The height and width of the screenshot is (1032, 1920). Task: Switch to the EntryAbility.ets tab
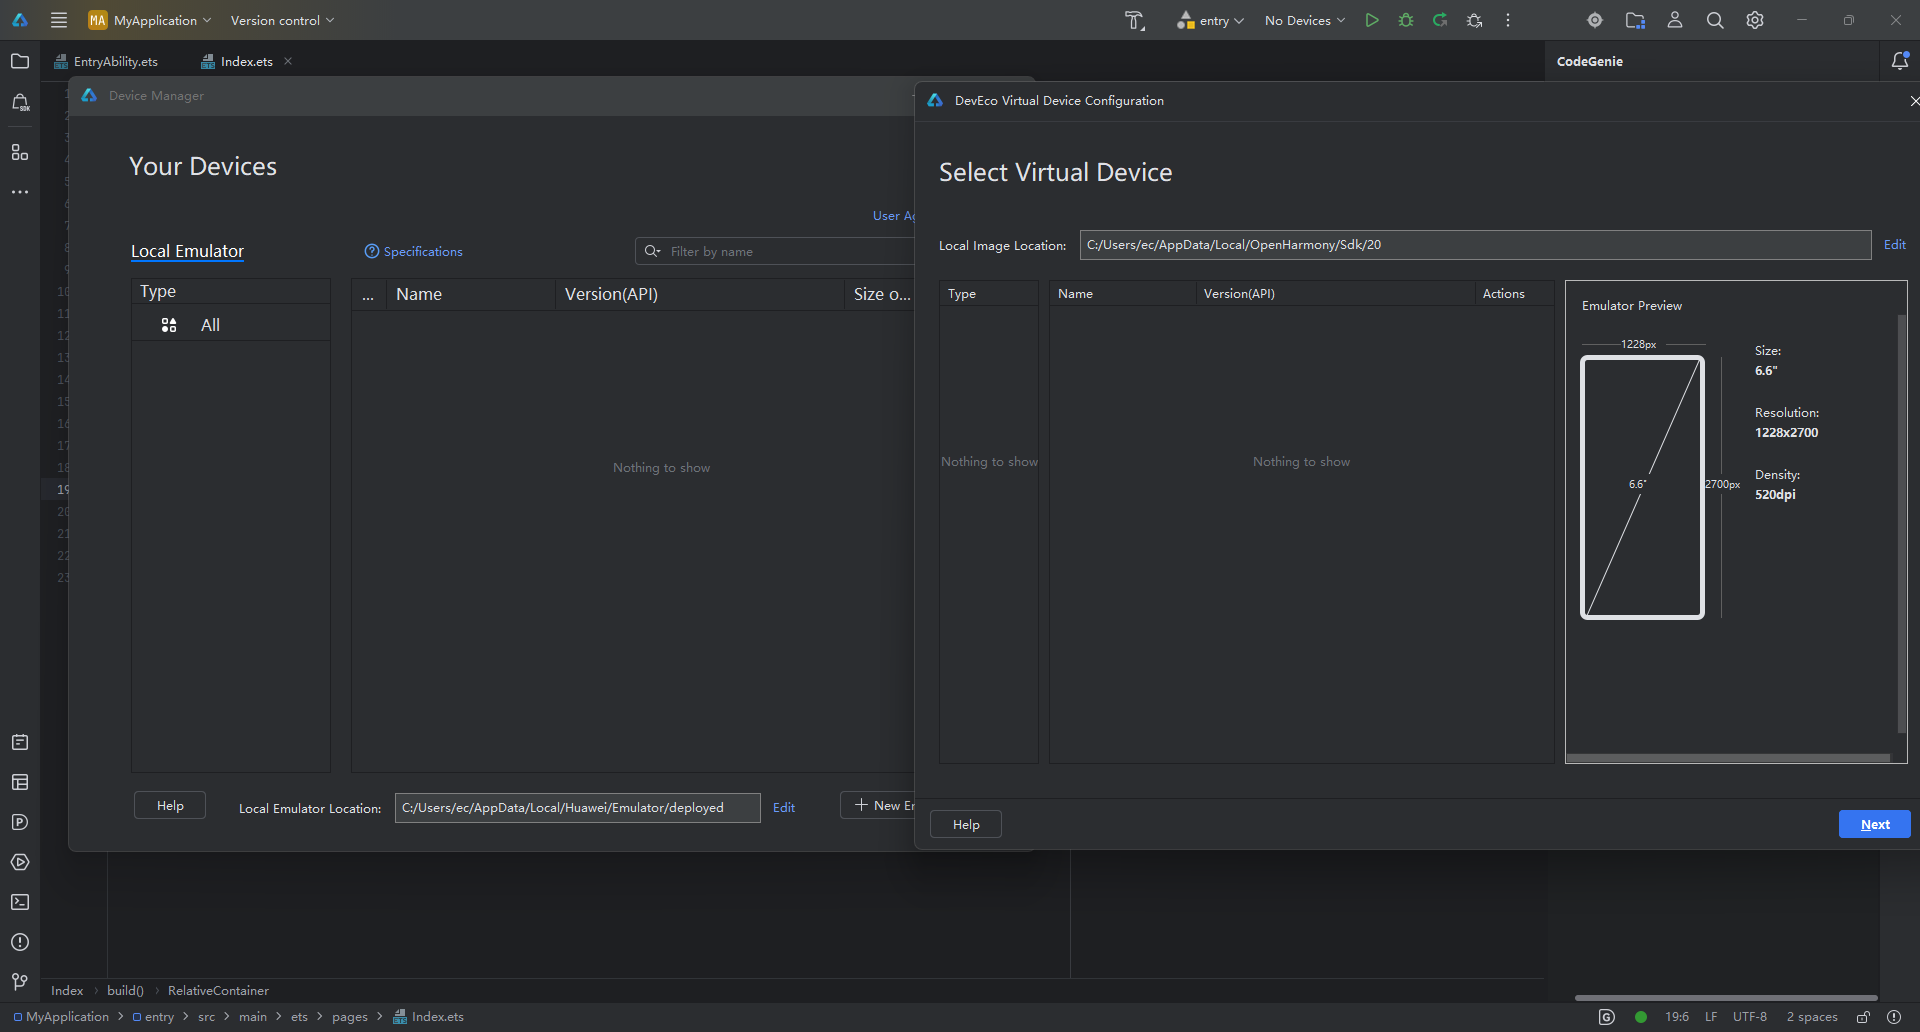pyautogui.click(x=115, y=61)
